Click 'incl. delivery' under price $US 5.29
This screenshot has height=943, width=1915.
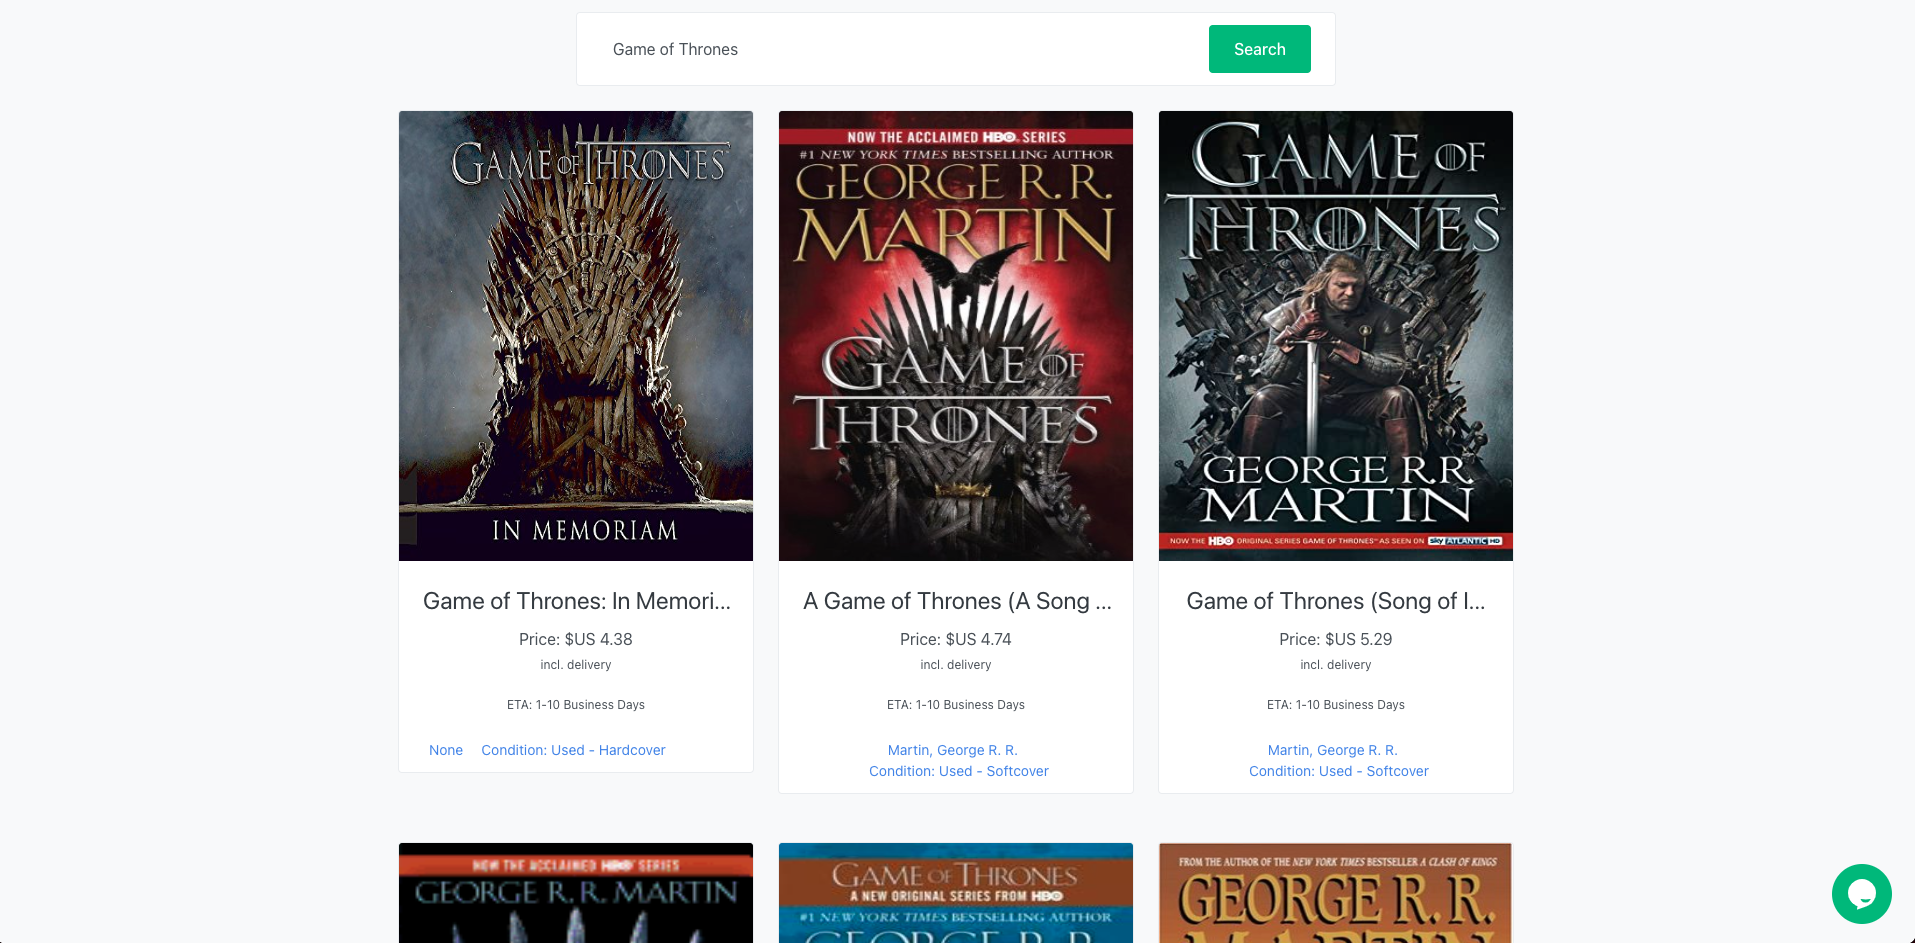pyautogui.click(x=1336, y=665)
